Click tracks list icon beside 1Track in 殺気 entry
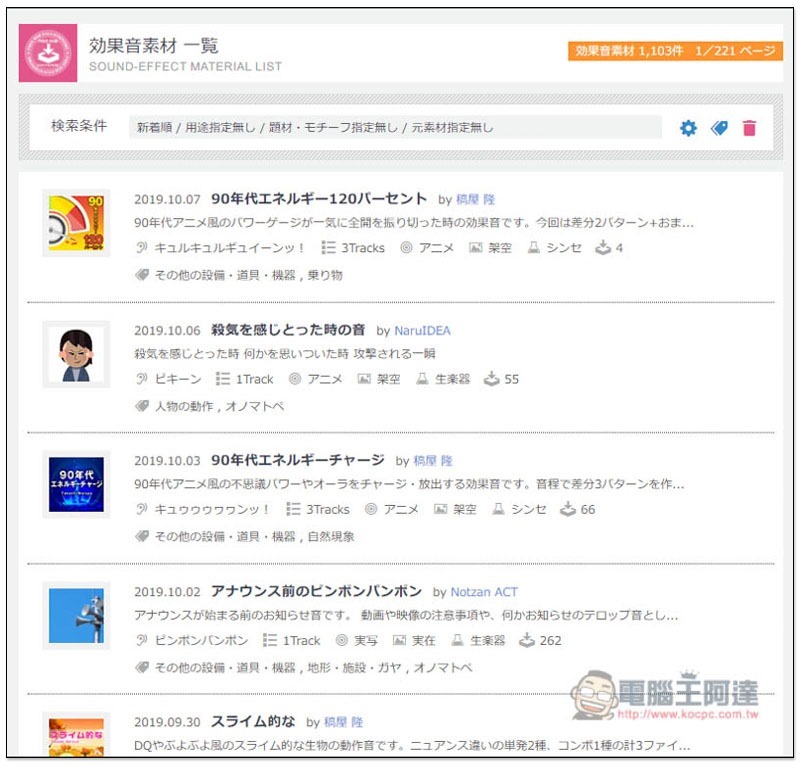The height and width of the screenshot is (766, 800). tap(222, 379)
